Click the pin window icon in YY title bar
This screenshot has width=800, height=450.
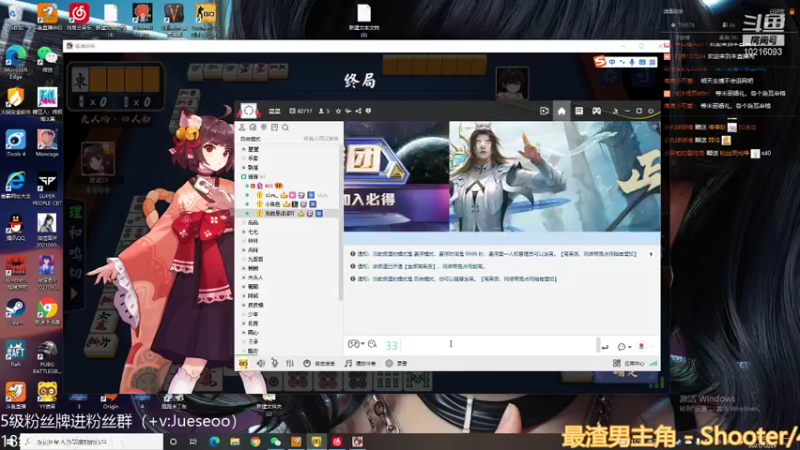pos(615,111)
